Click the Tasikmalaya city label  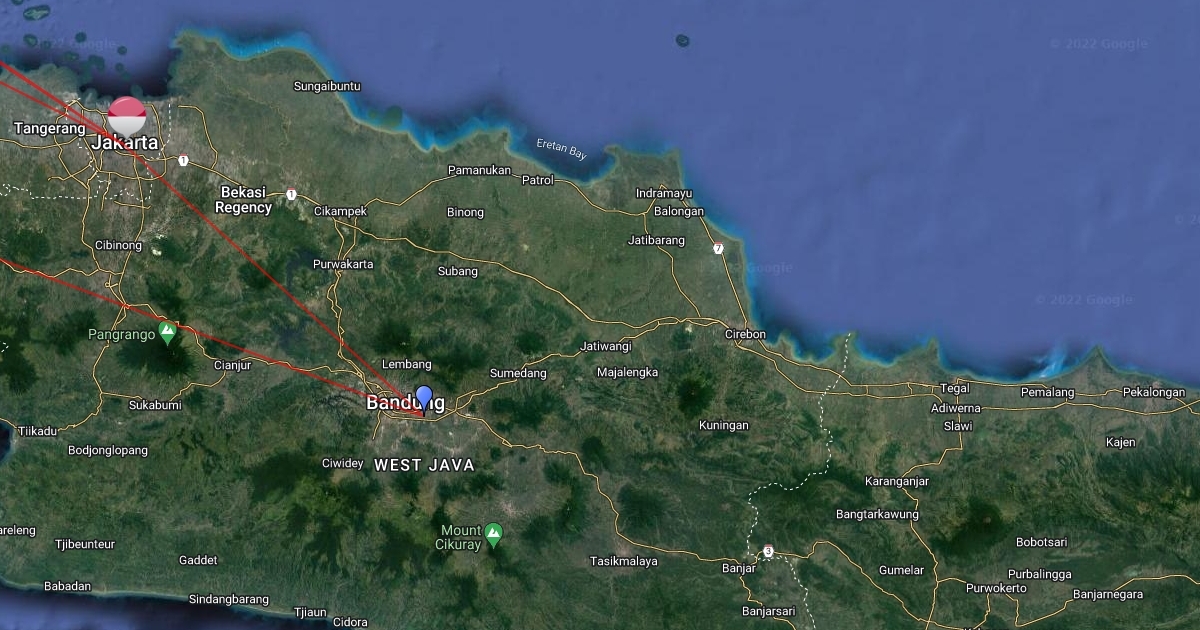click(624, 561)
